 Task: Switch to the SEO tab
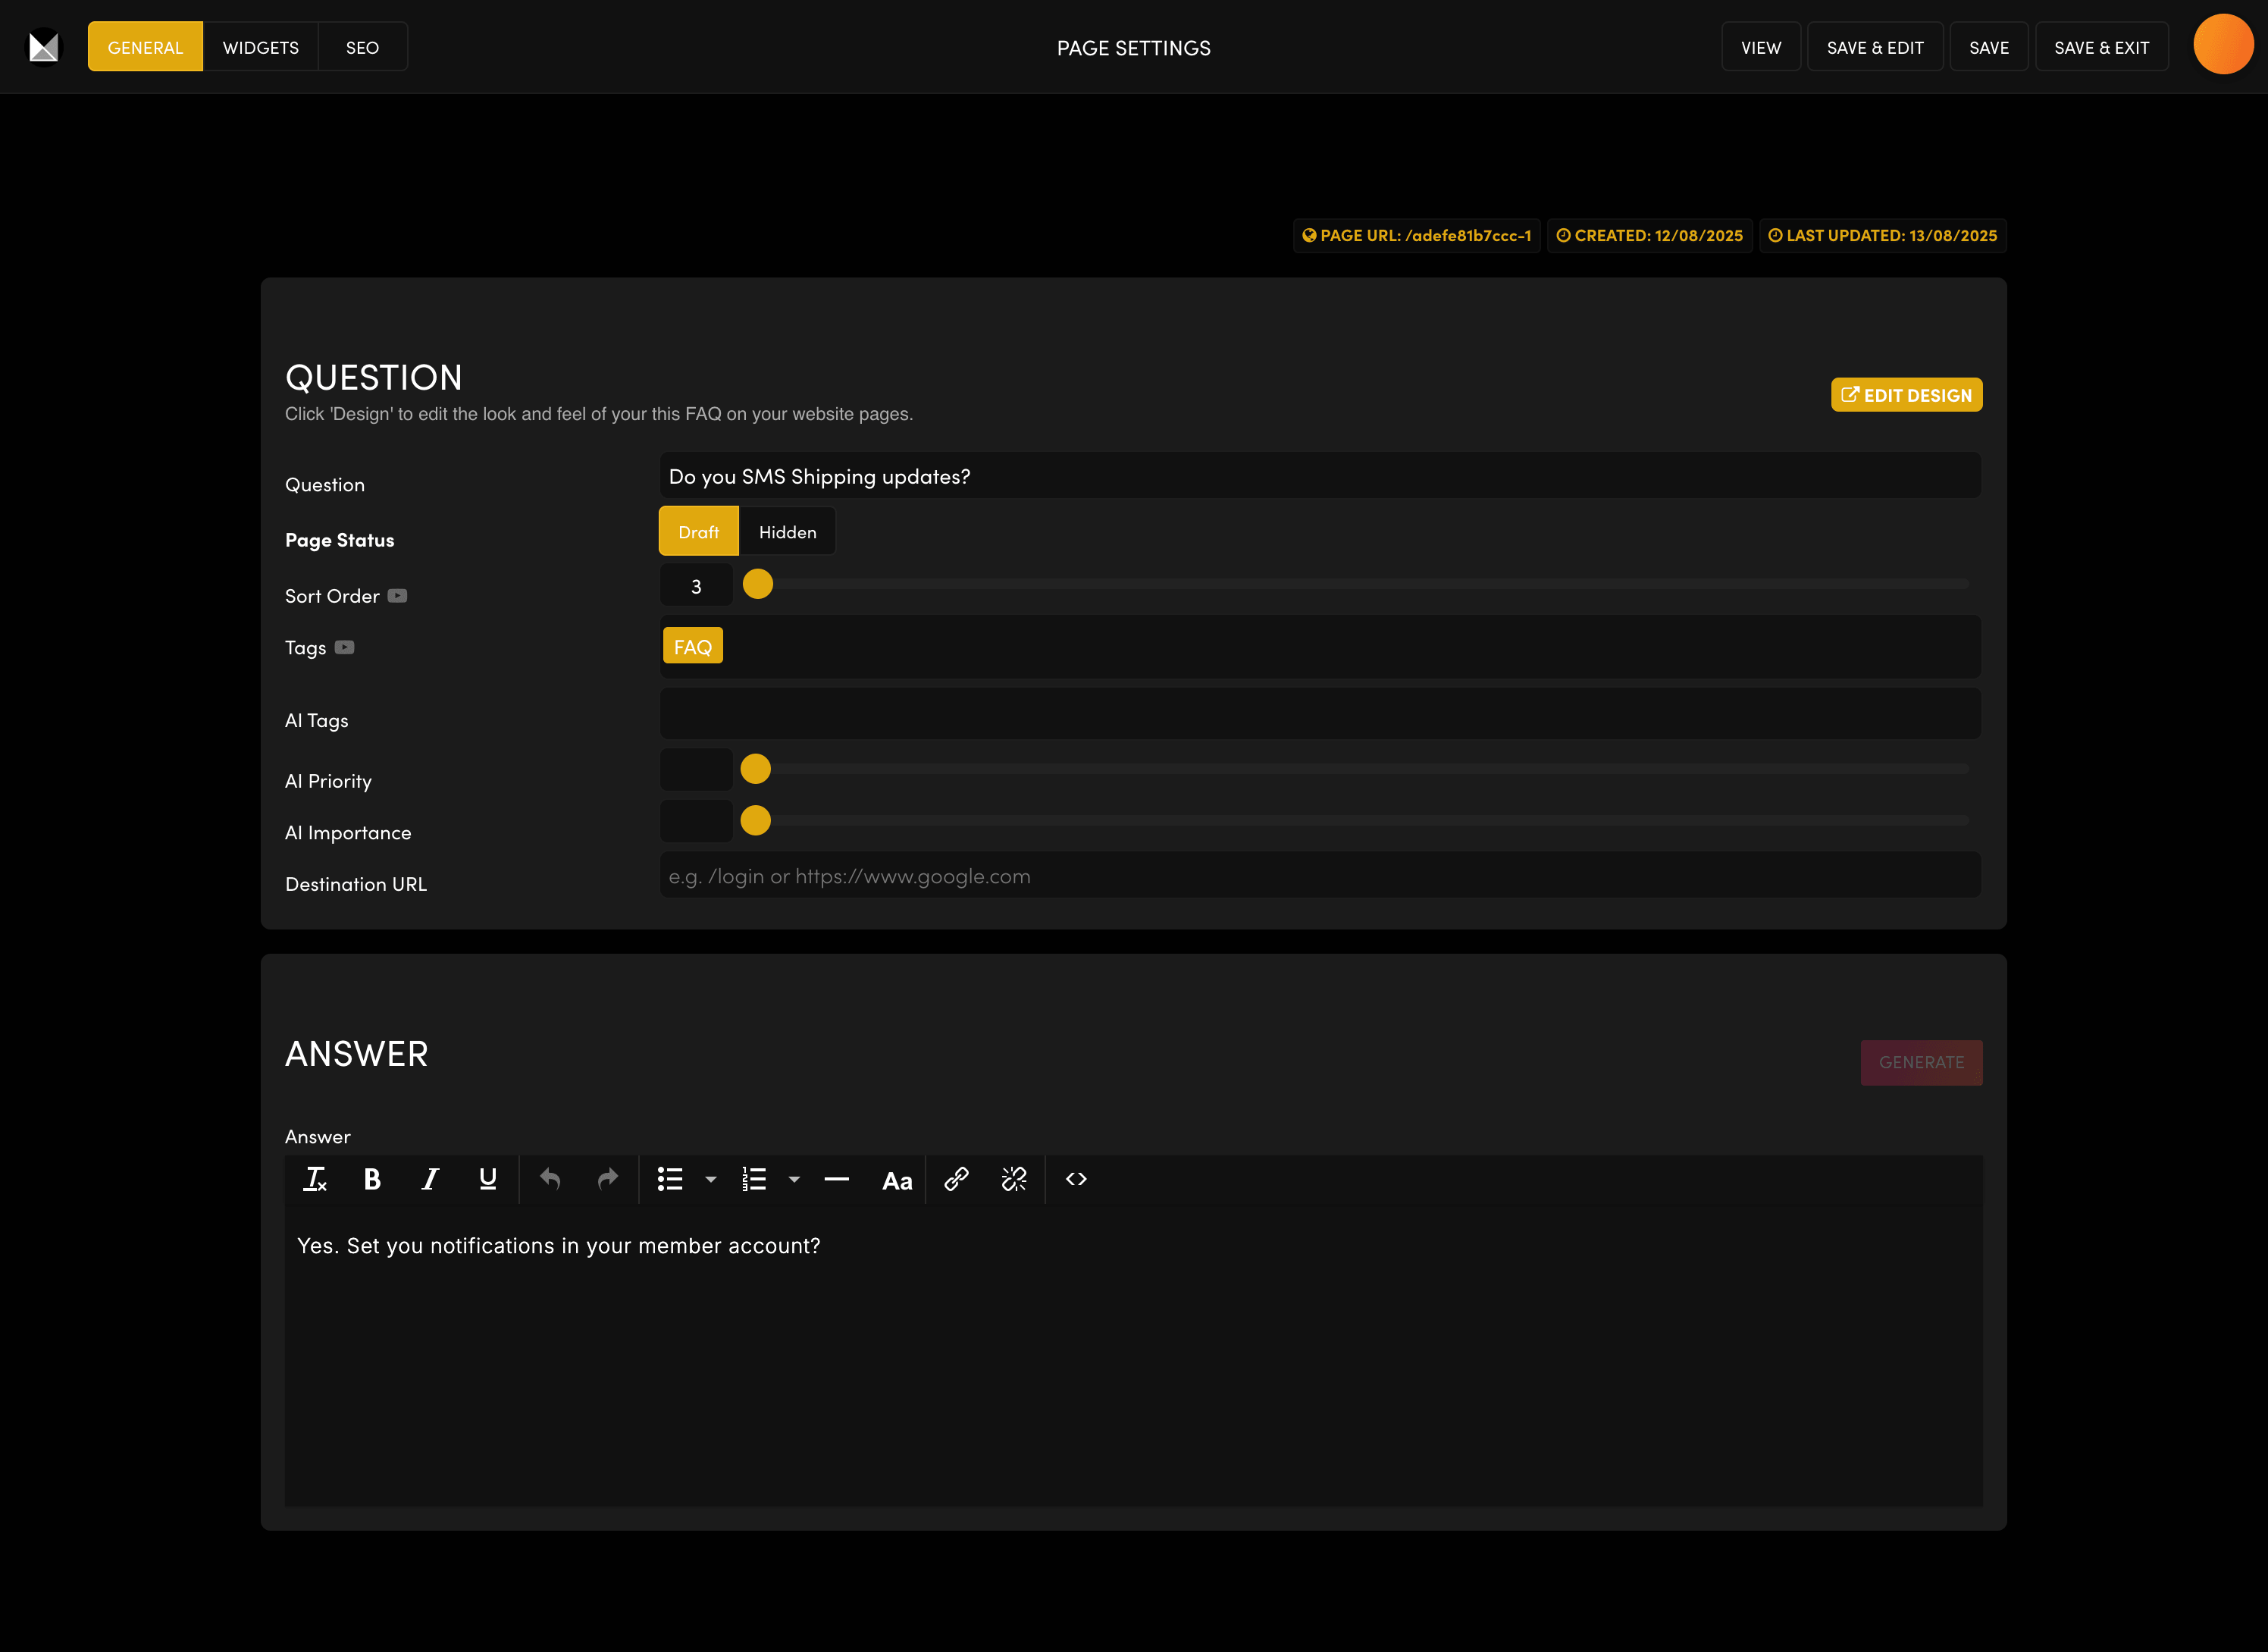click(x=362, y=47)
